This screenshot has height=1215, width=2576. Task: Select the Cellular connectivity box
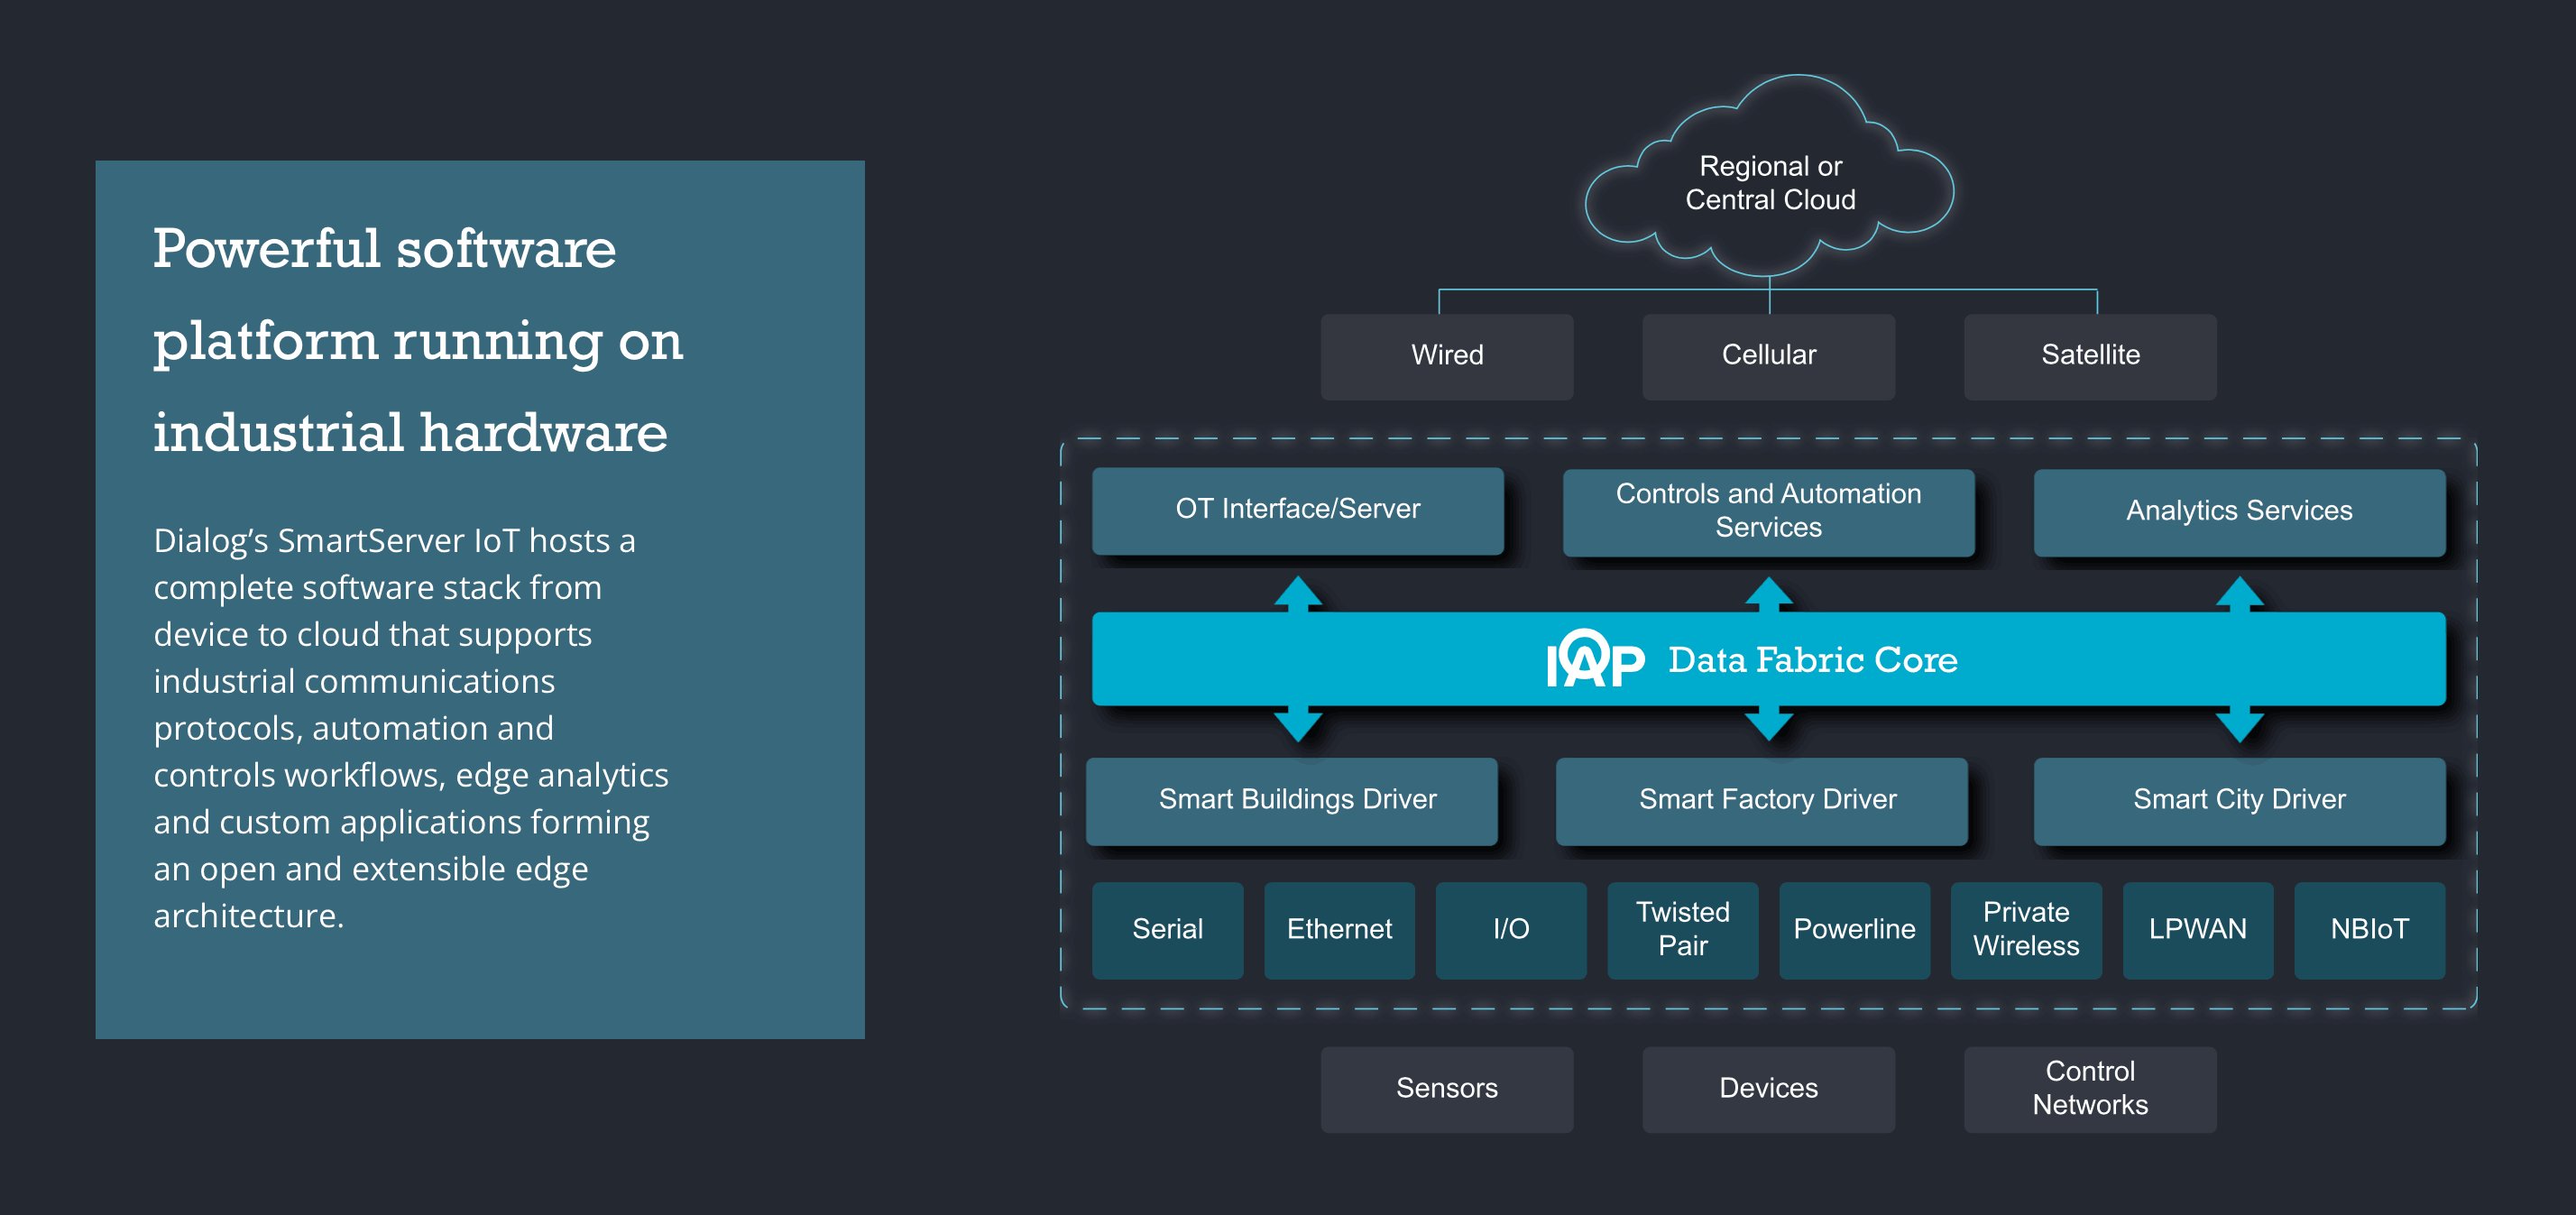pyautogui.click(x=1767, y=356)
